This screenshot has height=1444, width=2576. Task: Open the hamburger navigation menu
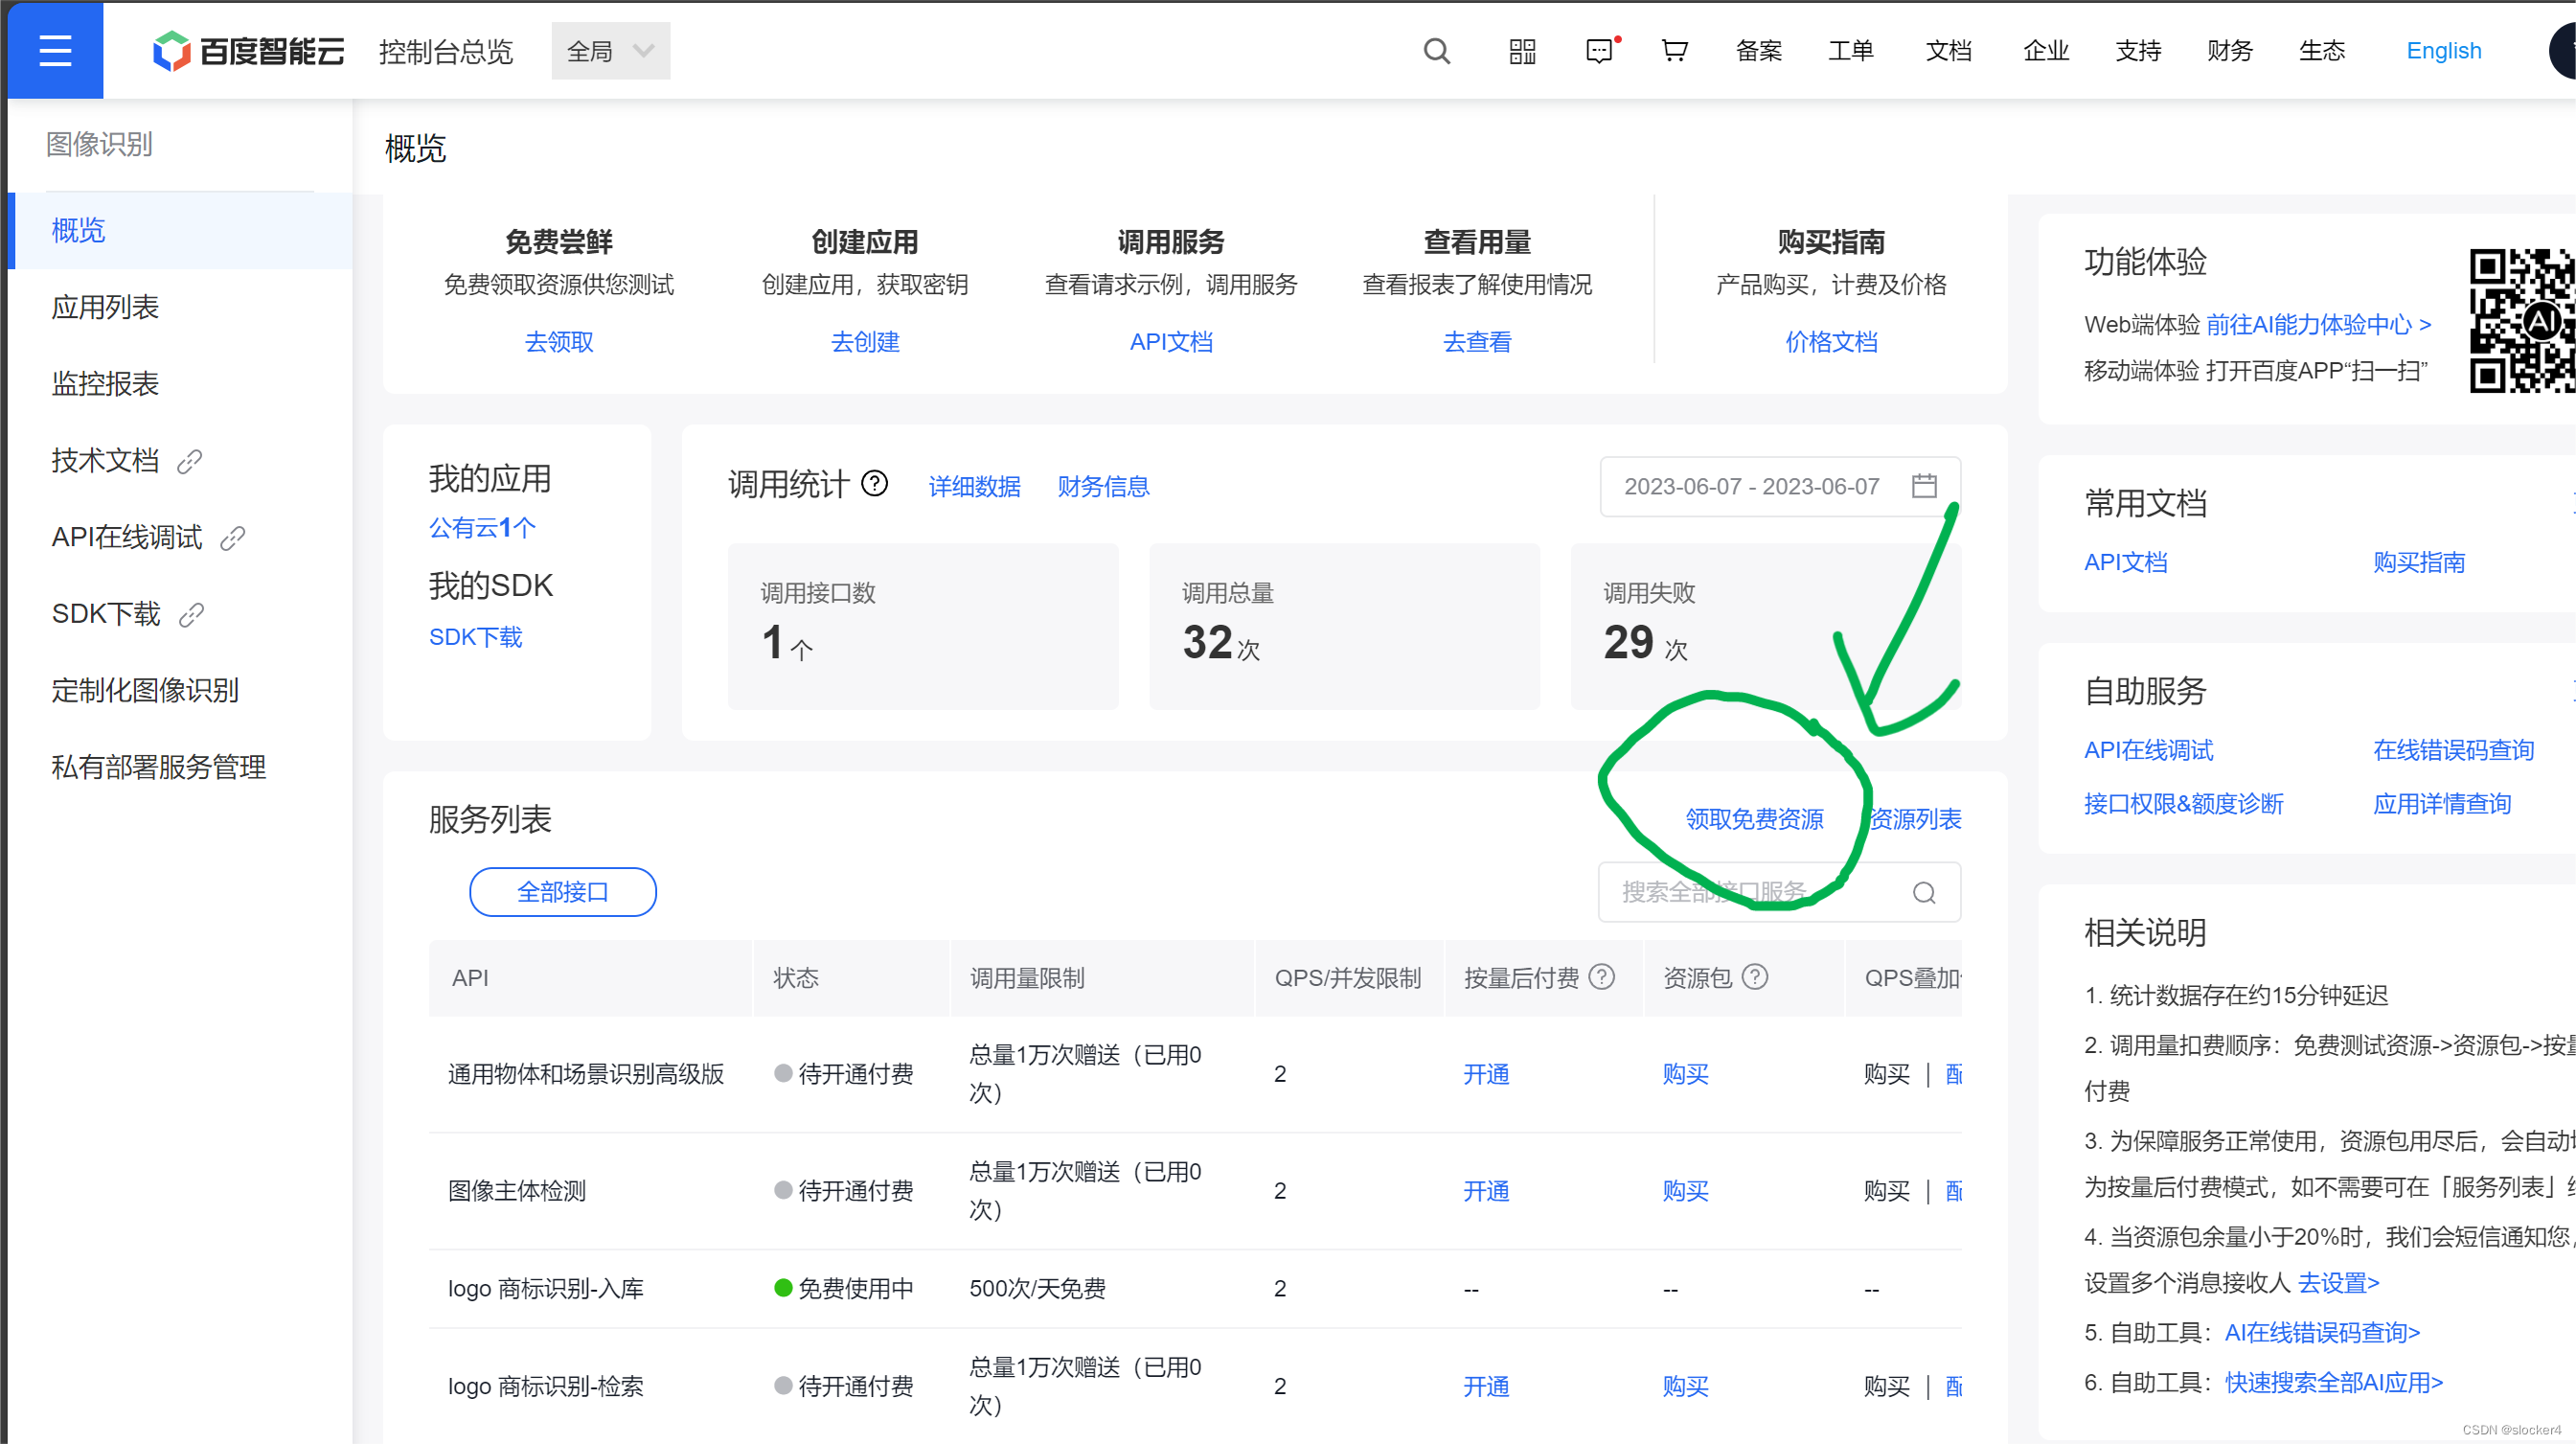[54, 50]
